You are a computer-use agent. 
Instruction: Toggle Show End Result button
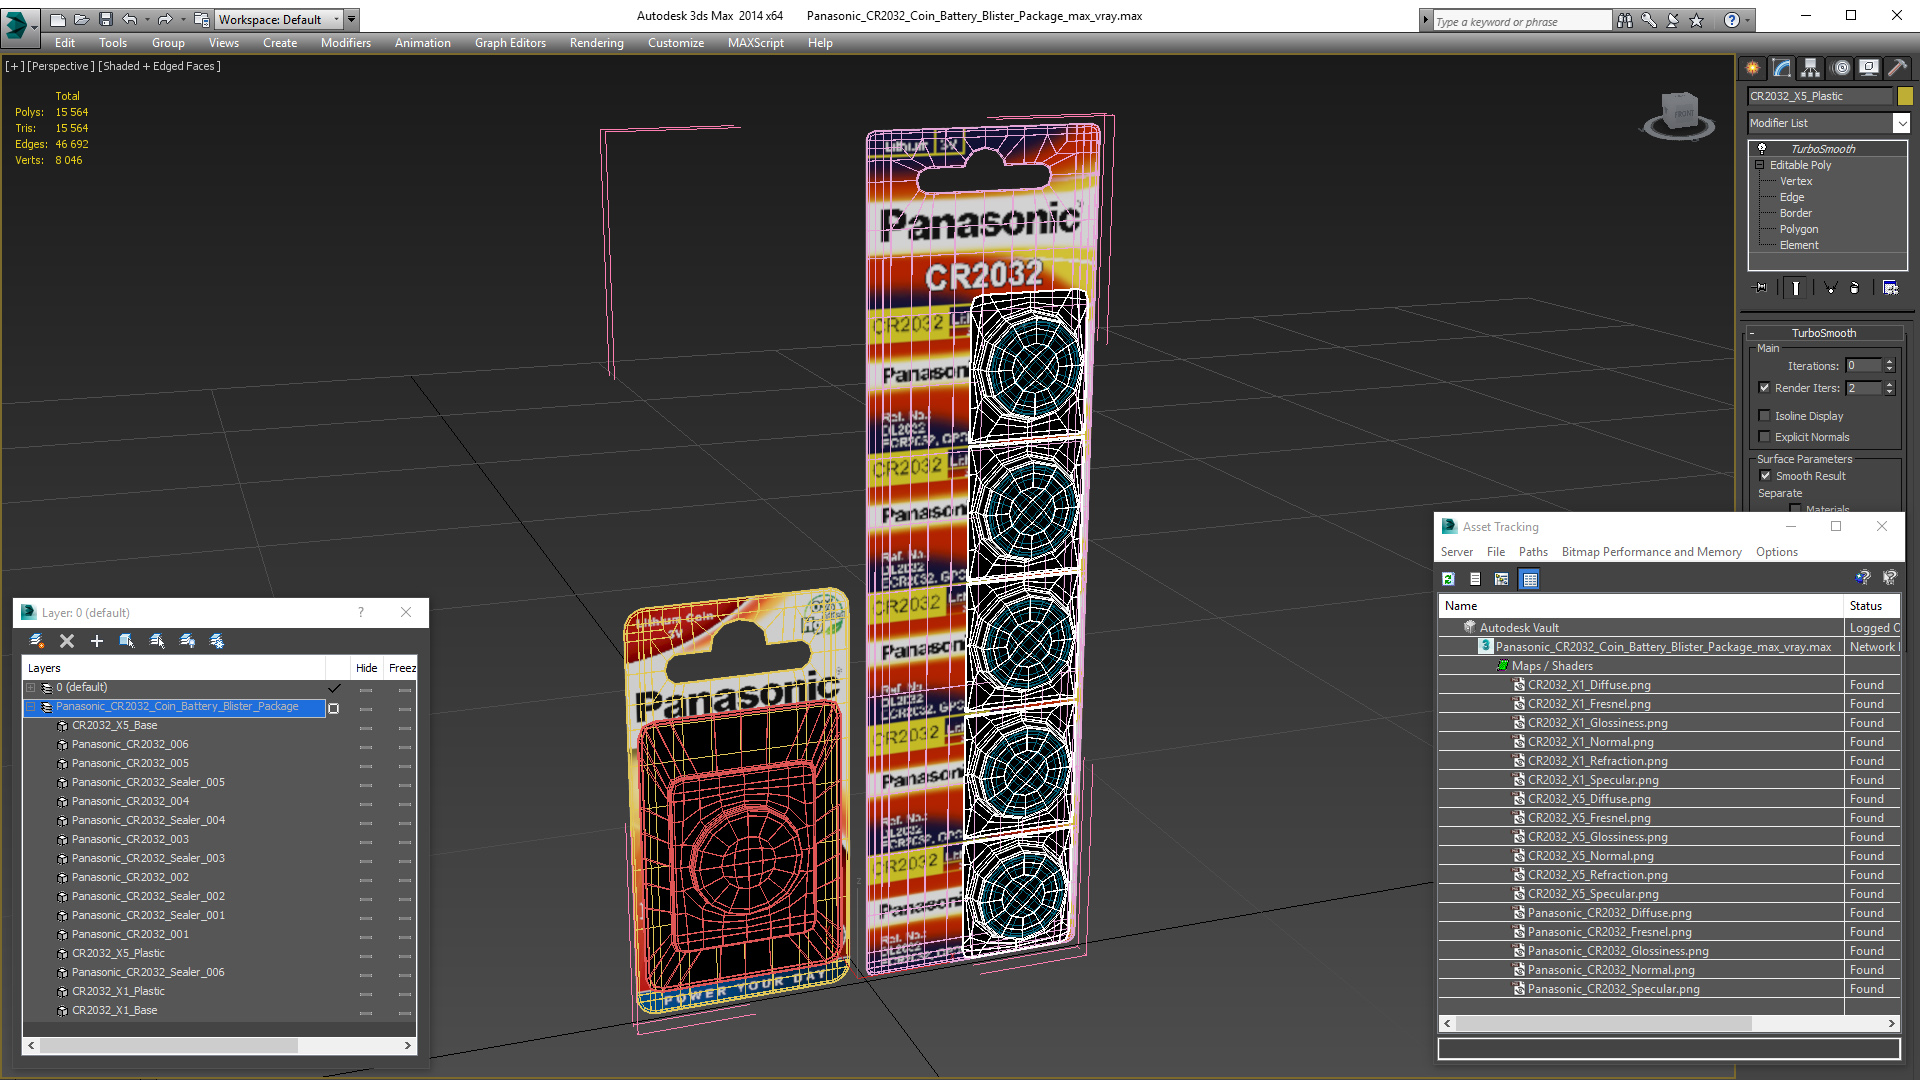click(1796, 288)
